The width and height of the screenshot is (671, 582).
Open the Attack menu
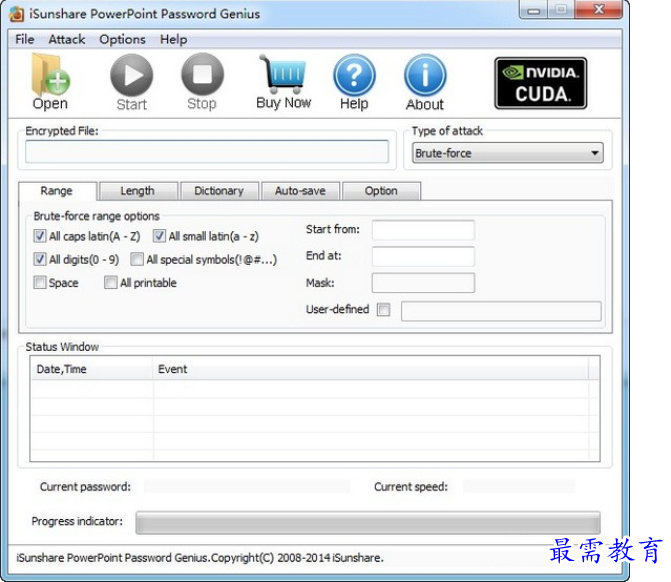point(67,39)
